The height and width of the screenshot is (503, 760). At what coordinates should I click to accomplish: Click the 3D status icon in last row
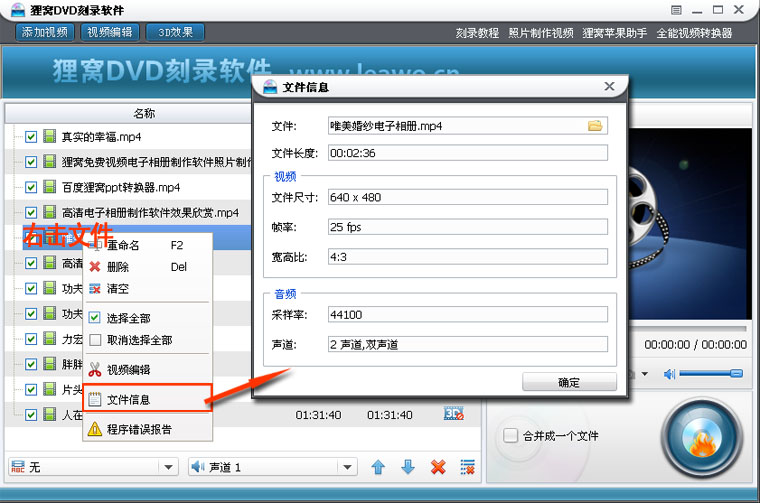pos(454,413)
